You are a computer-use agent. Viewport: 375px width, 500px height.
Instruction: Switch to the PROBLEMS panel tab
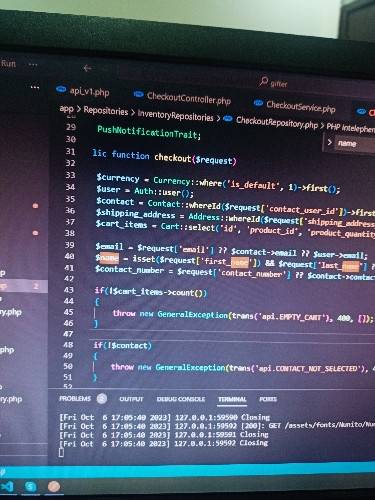75,398
